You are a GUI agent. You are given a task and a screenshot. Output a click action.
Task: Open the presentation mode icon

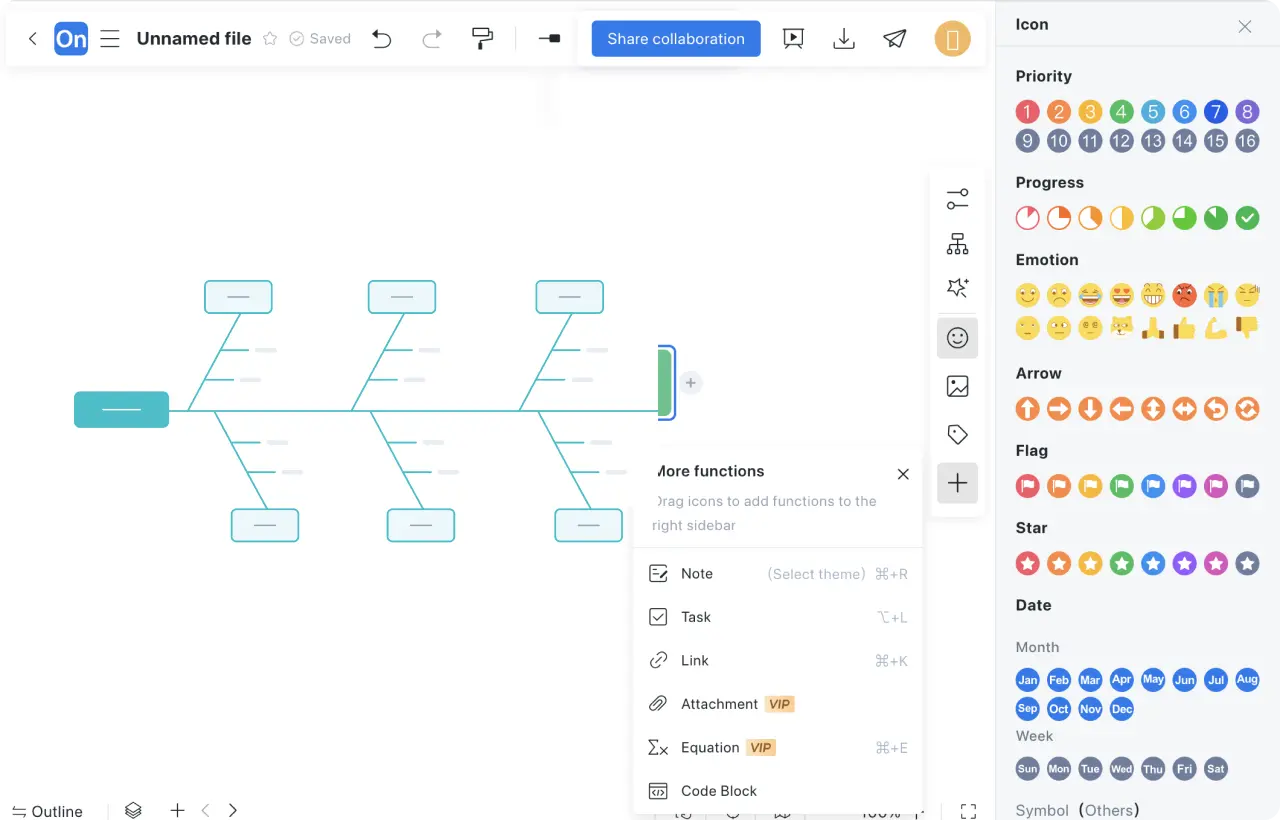793,39
